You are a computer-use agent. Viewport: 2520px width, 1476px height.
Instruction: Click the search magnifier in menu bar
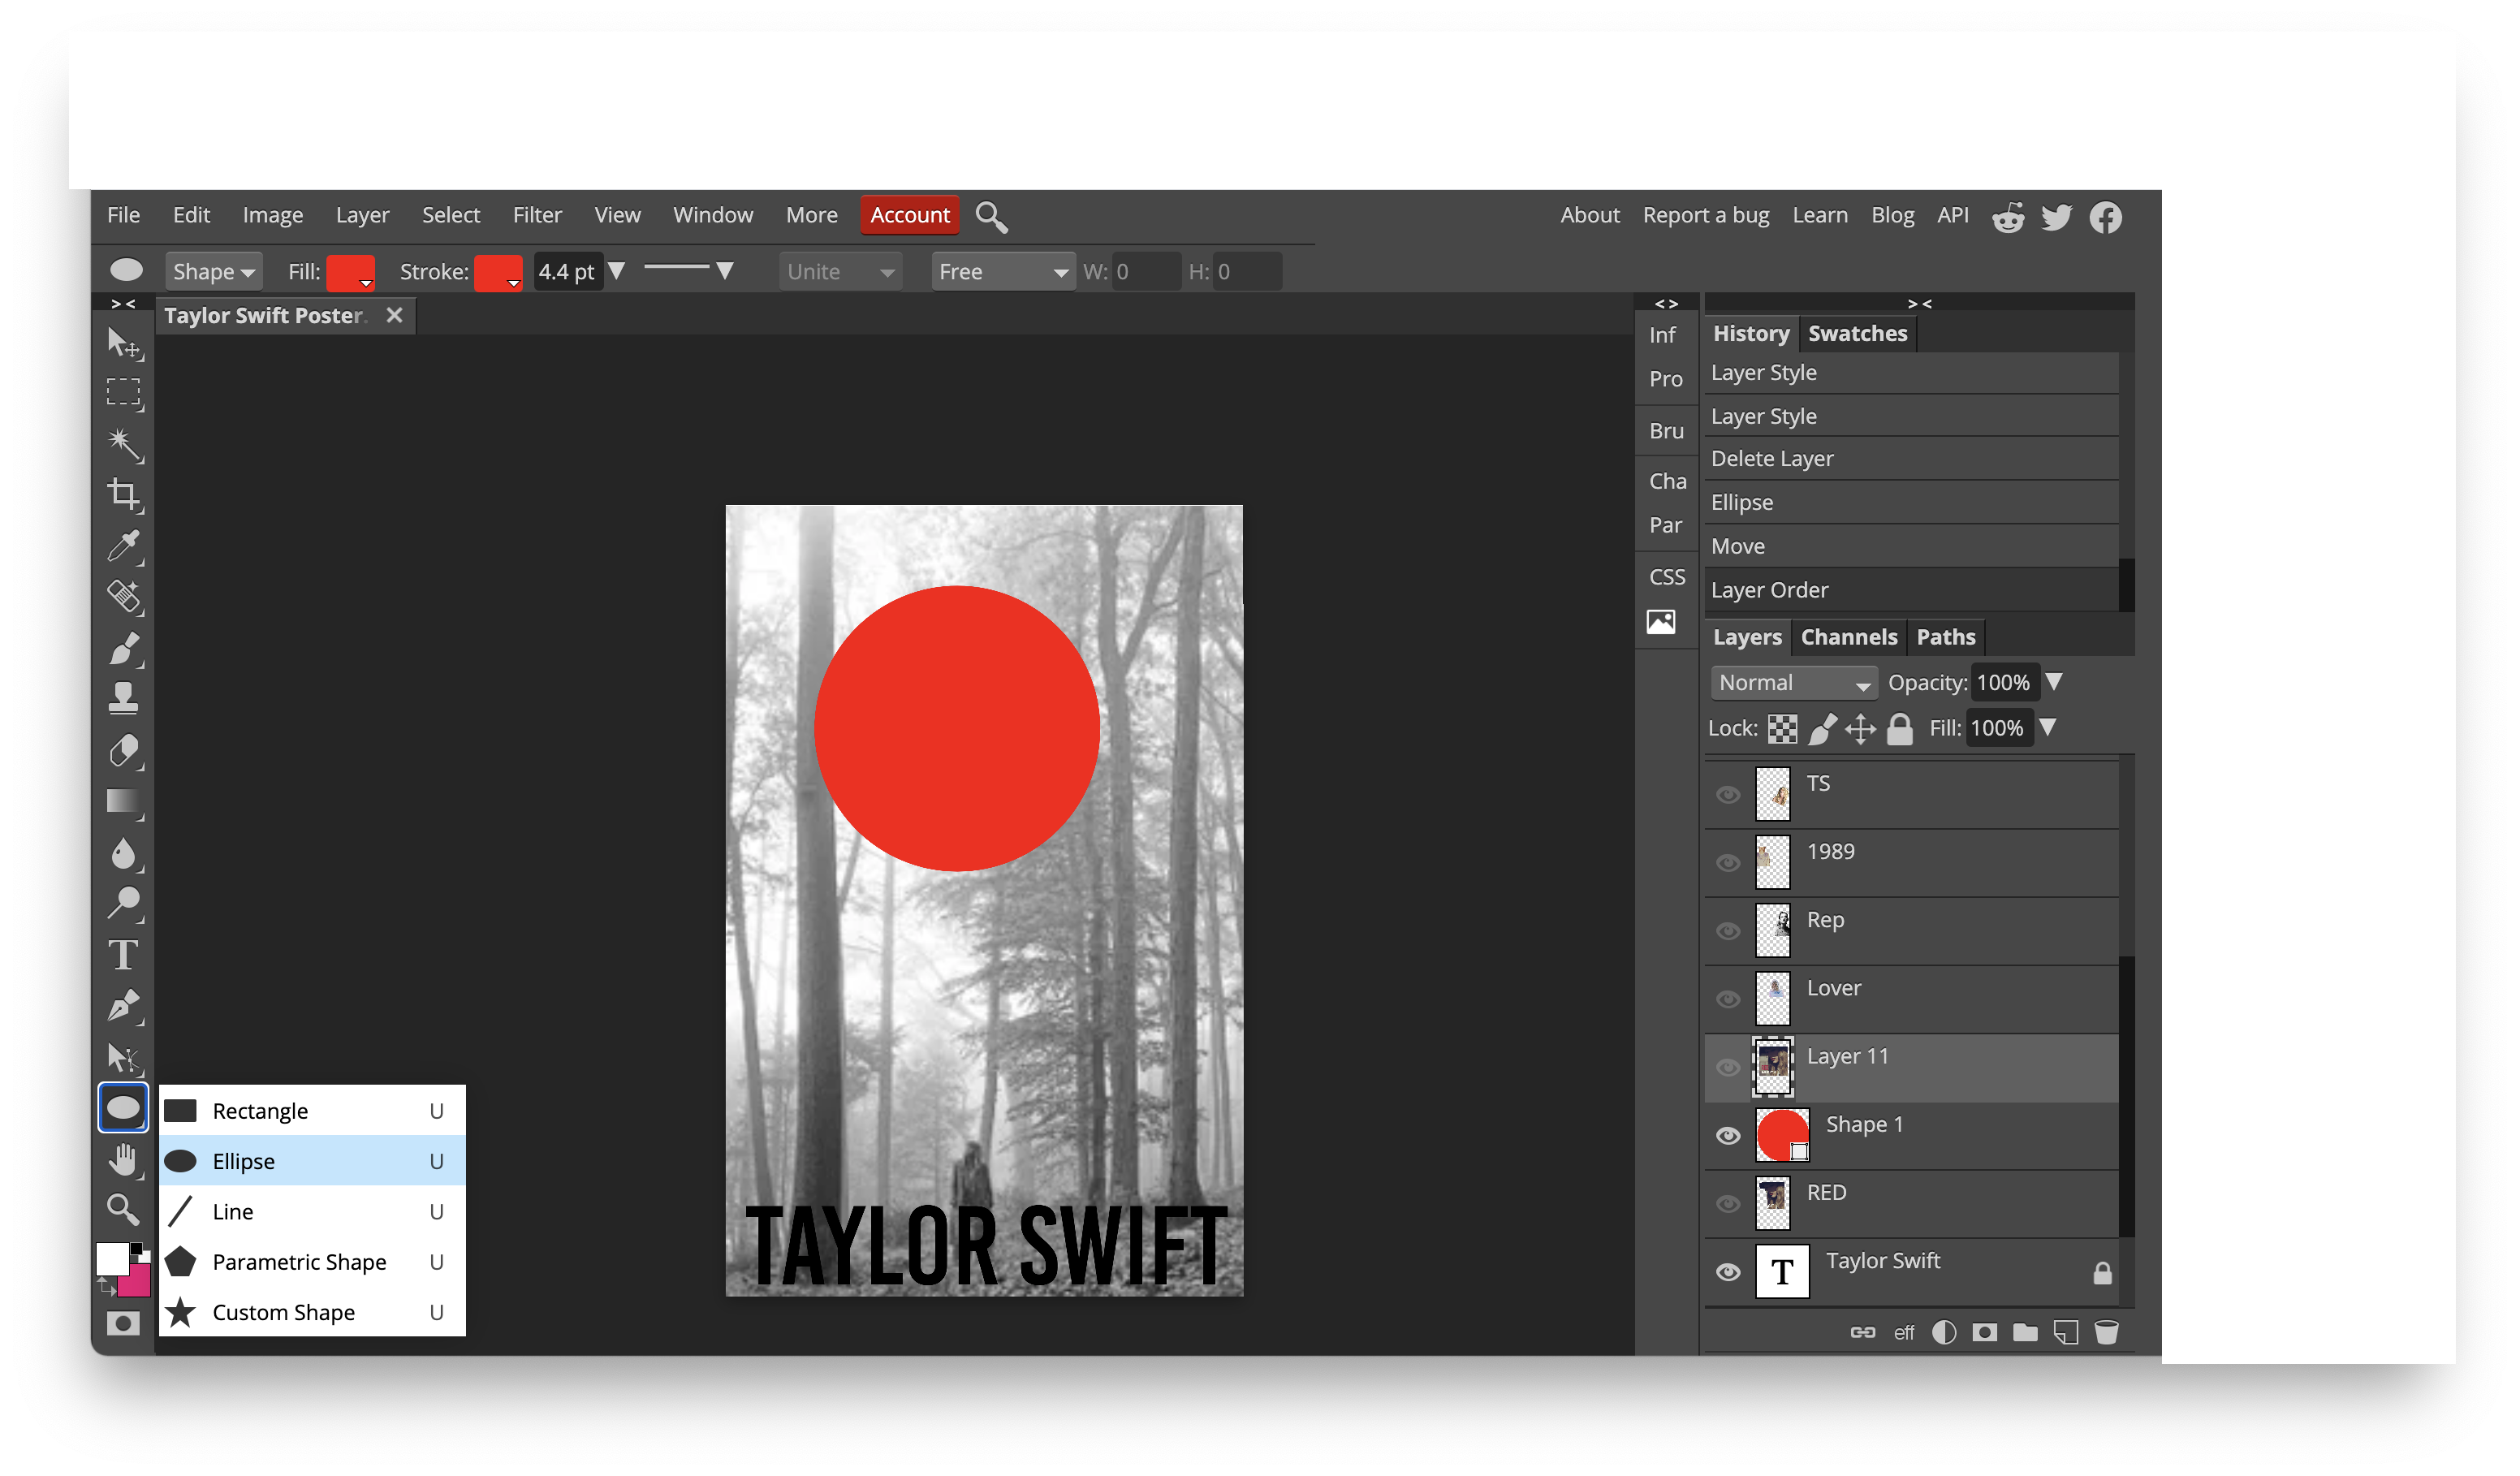pyautogui.click(x=991, y=217)
